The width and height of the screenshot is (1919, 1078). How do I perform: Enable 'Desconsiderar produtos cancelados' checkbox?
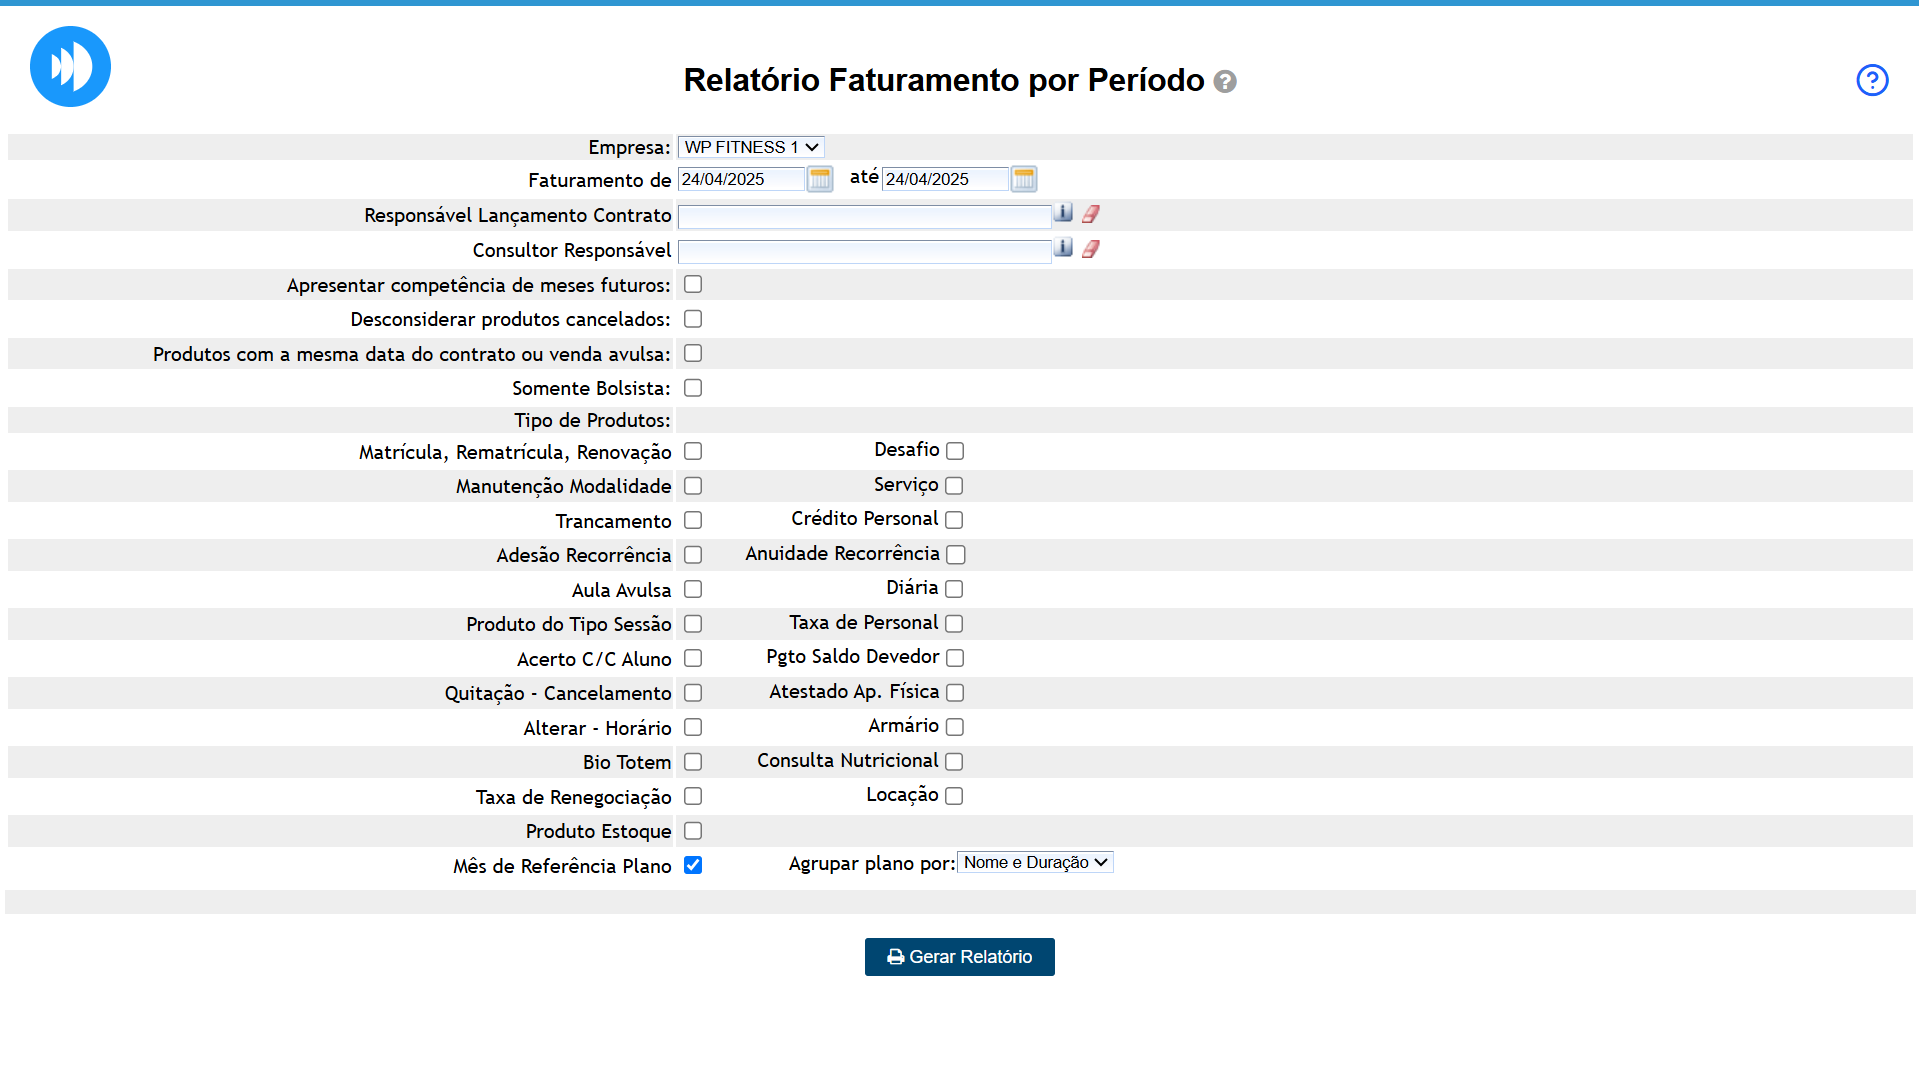693,319
